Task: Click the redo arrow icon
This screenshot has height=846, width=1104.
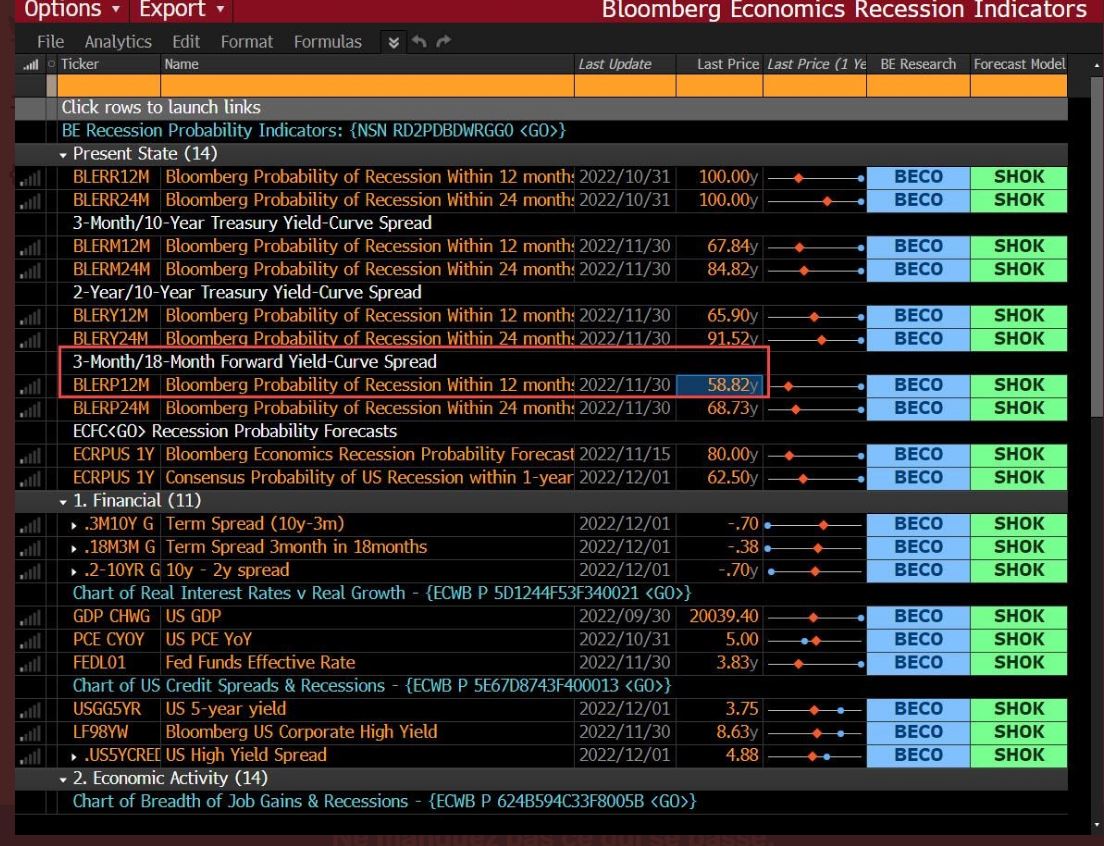Action: (444, 42)
